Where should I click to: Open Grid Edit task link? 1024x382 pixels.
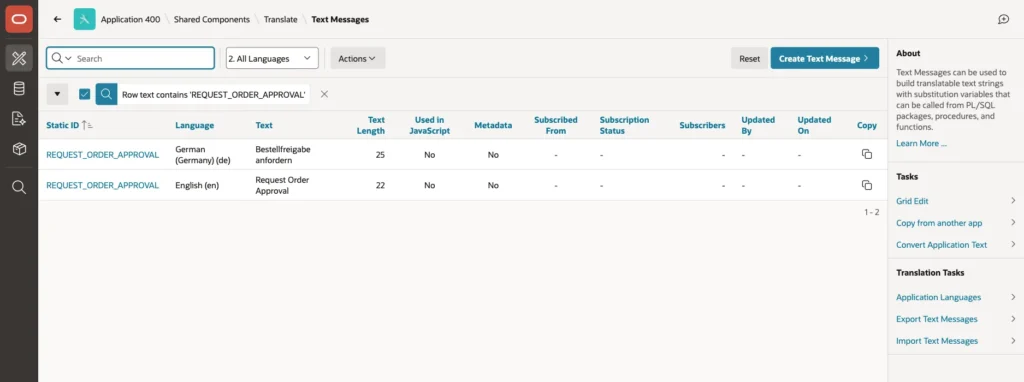pyautogui.click(x=912, y=201)
